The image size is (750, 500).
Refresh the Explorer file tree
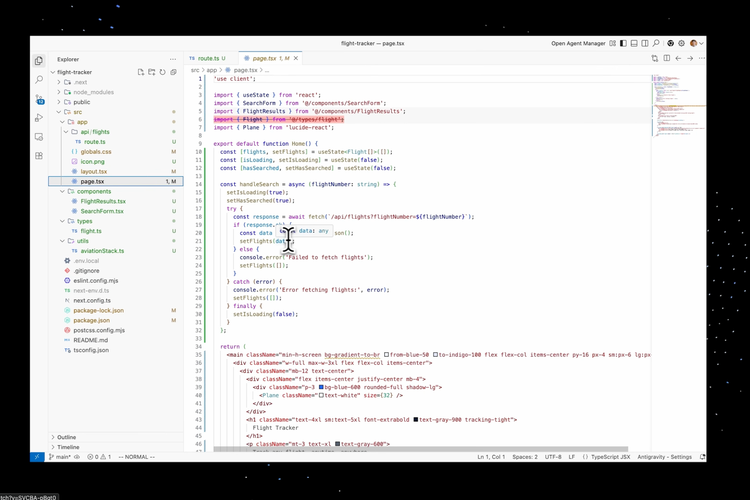coord(162,72)
